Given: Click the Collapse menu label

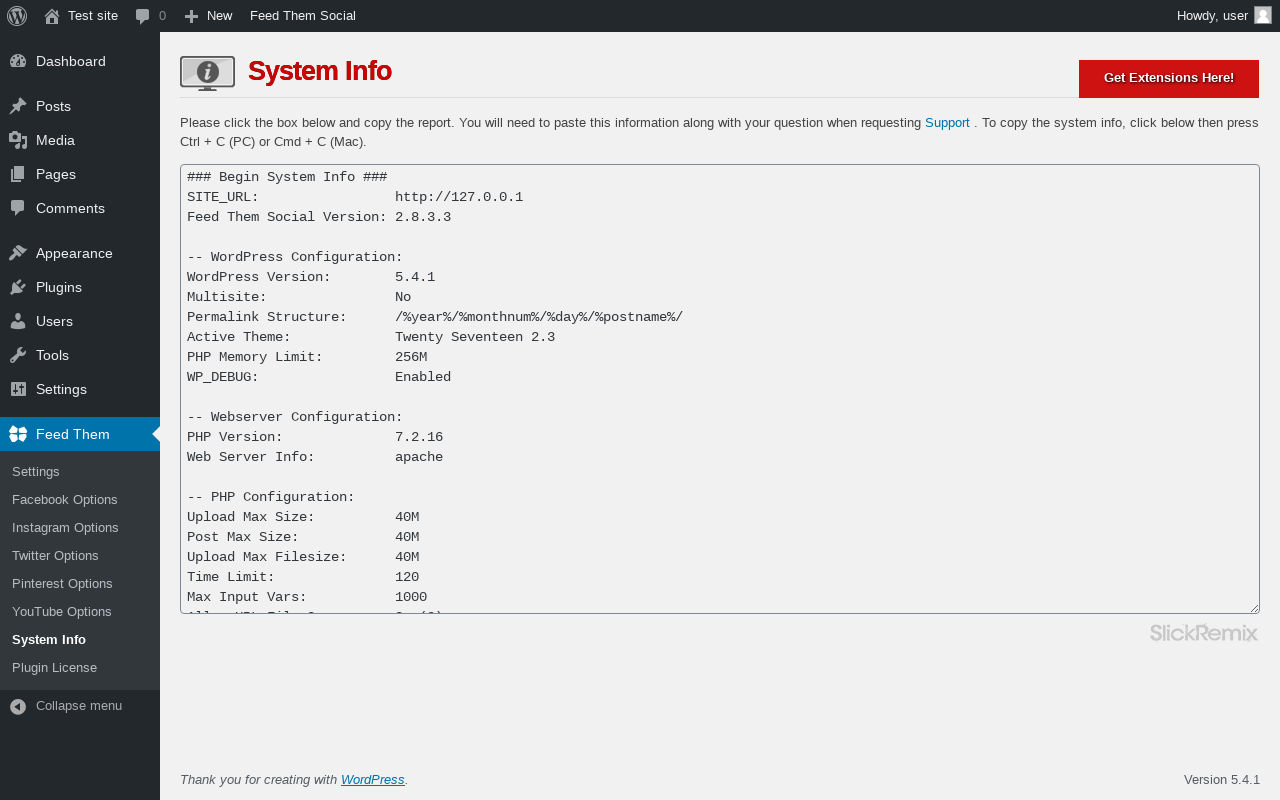Looking at the screenshot, I should (x=79, y=706).
